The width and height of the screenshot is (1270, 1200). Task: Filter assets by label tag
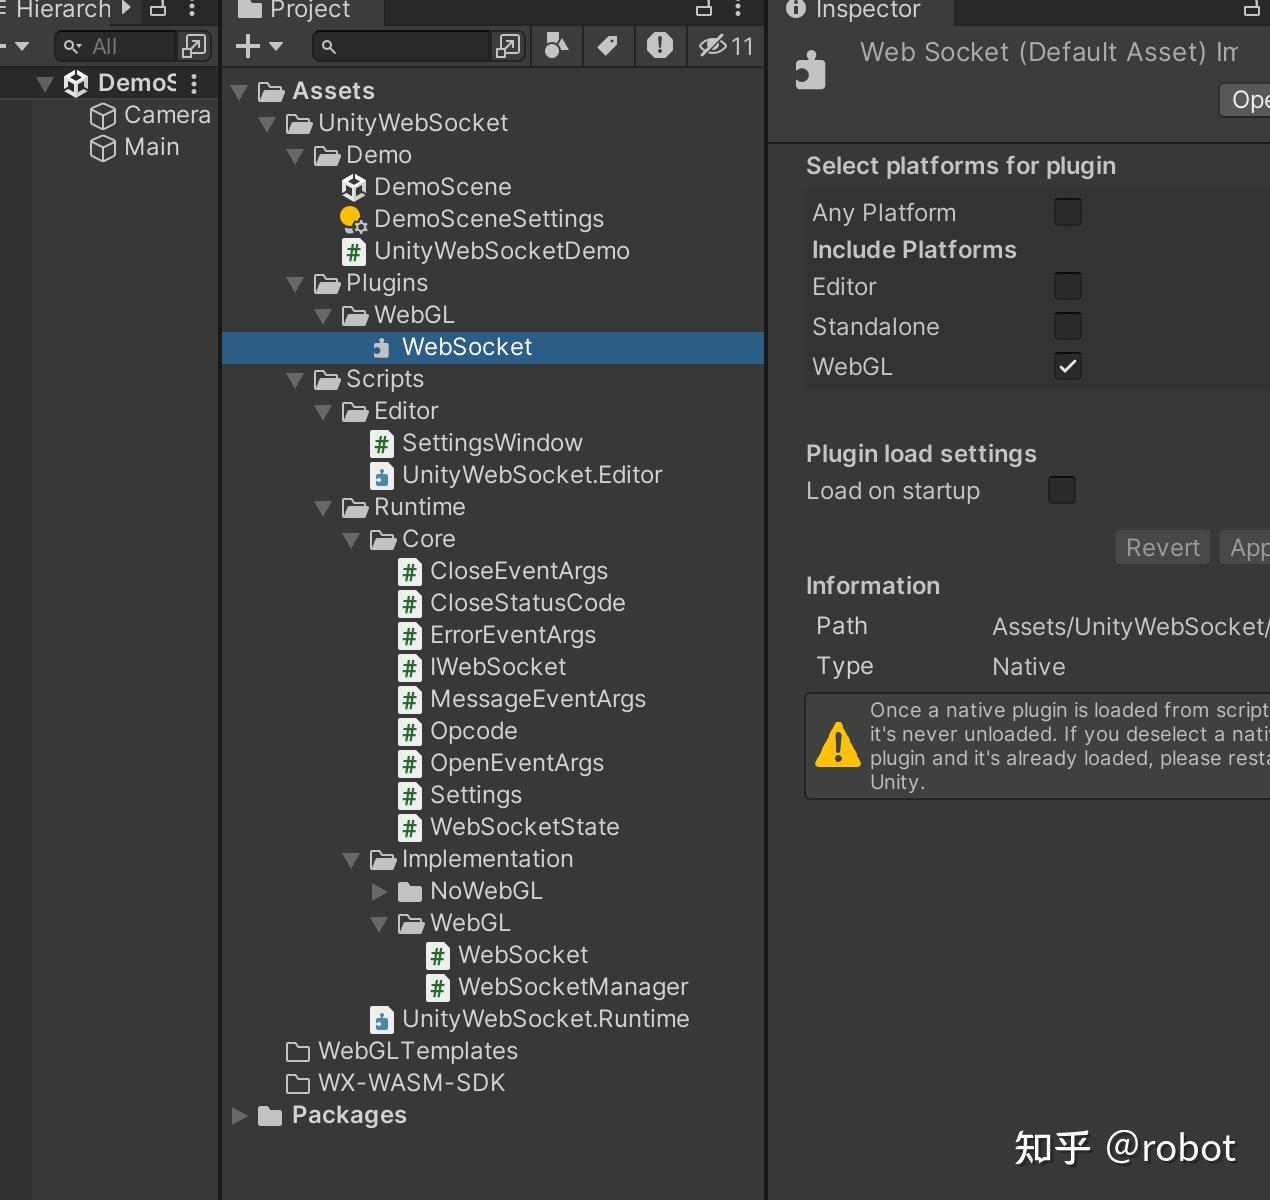pyautogui.click(x=607, y=46)
